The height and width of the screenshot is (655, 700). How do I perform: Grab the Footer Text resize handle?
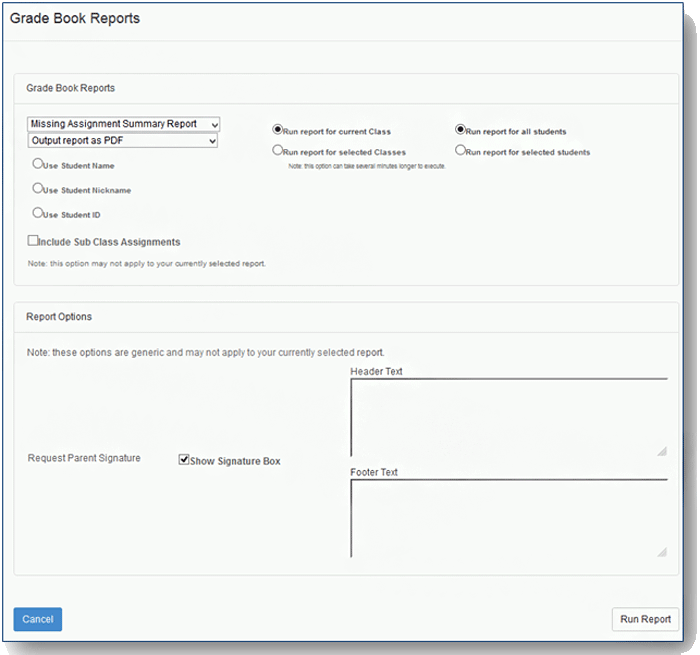pos(662,552)
